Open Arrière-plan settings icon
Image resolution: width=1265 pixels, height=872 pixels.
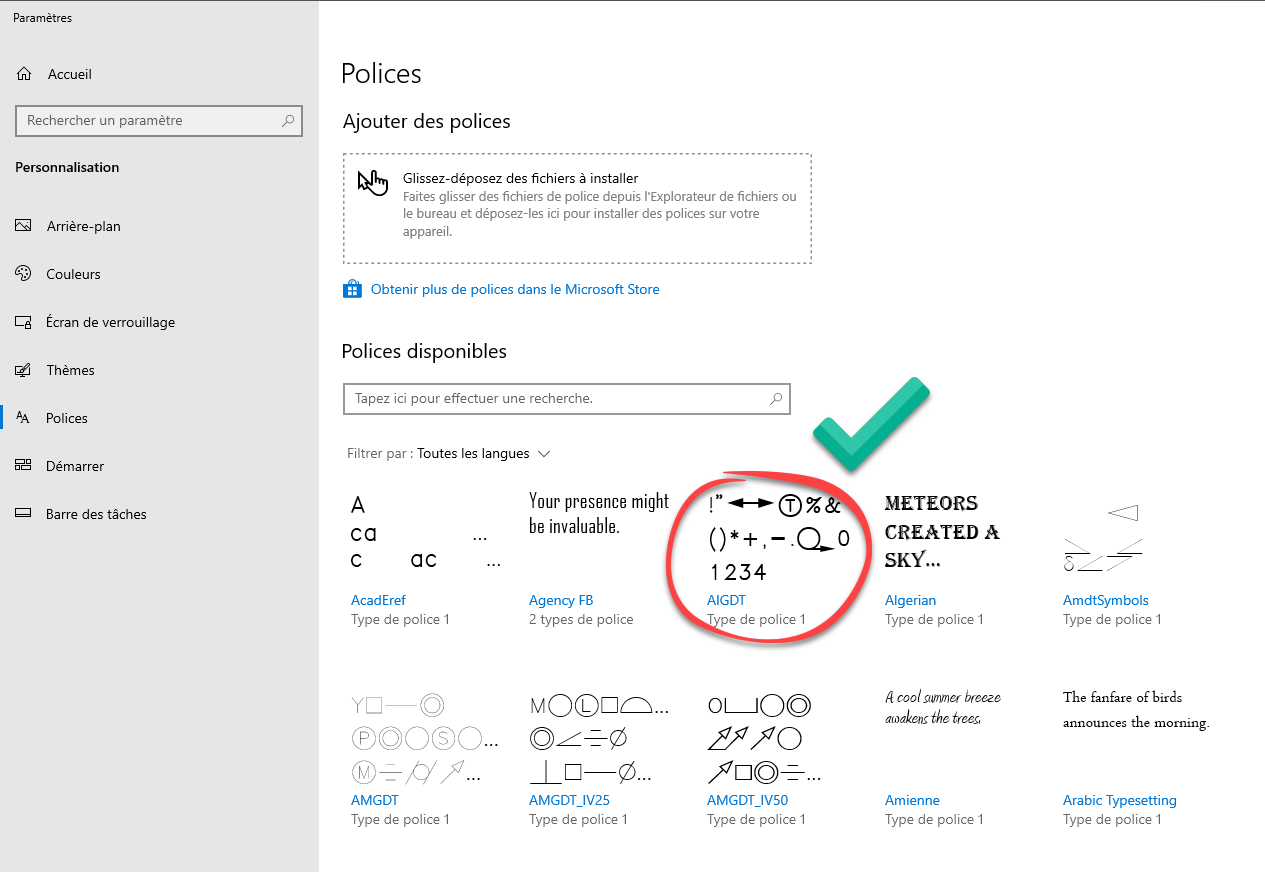point(24,226)
